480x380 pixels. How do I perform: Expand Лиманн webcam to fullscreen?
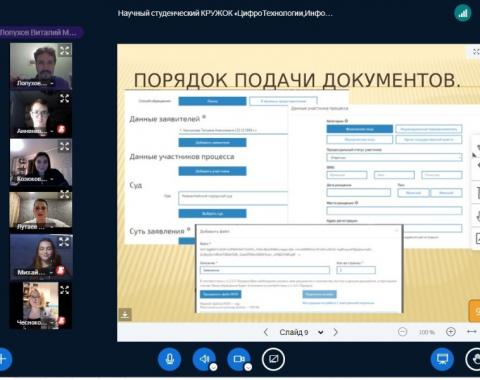(65, 98)
